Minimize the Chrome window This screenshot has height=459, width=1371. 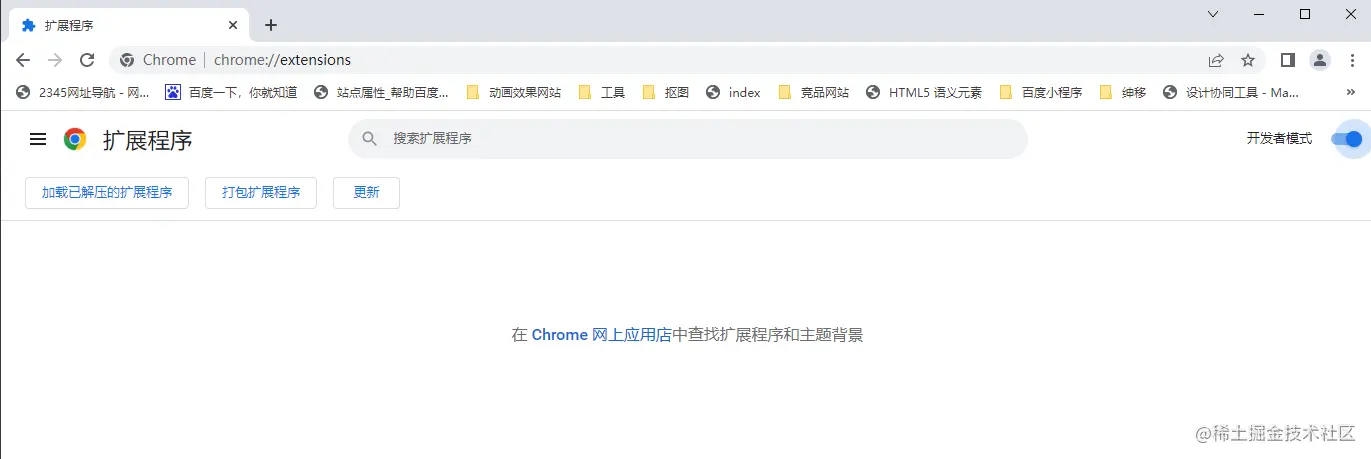pos(1259,14)
